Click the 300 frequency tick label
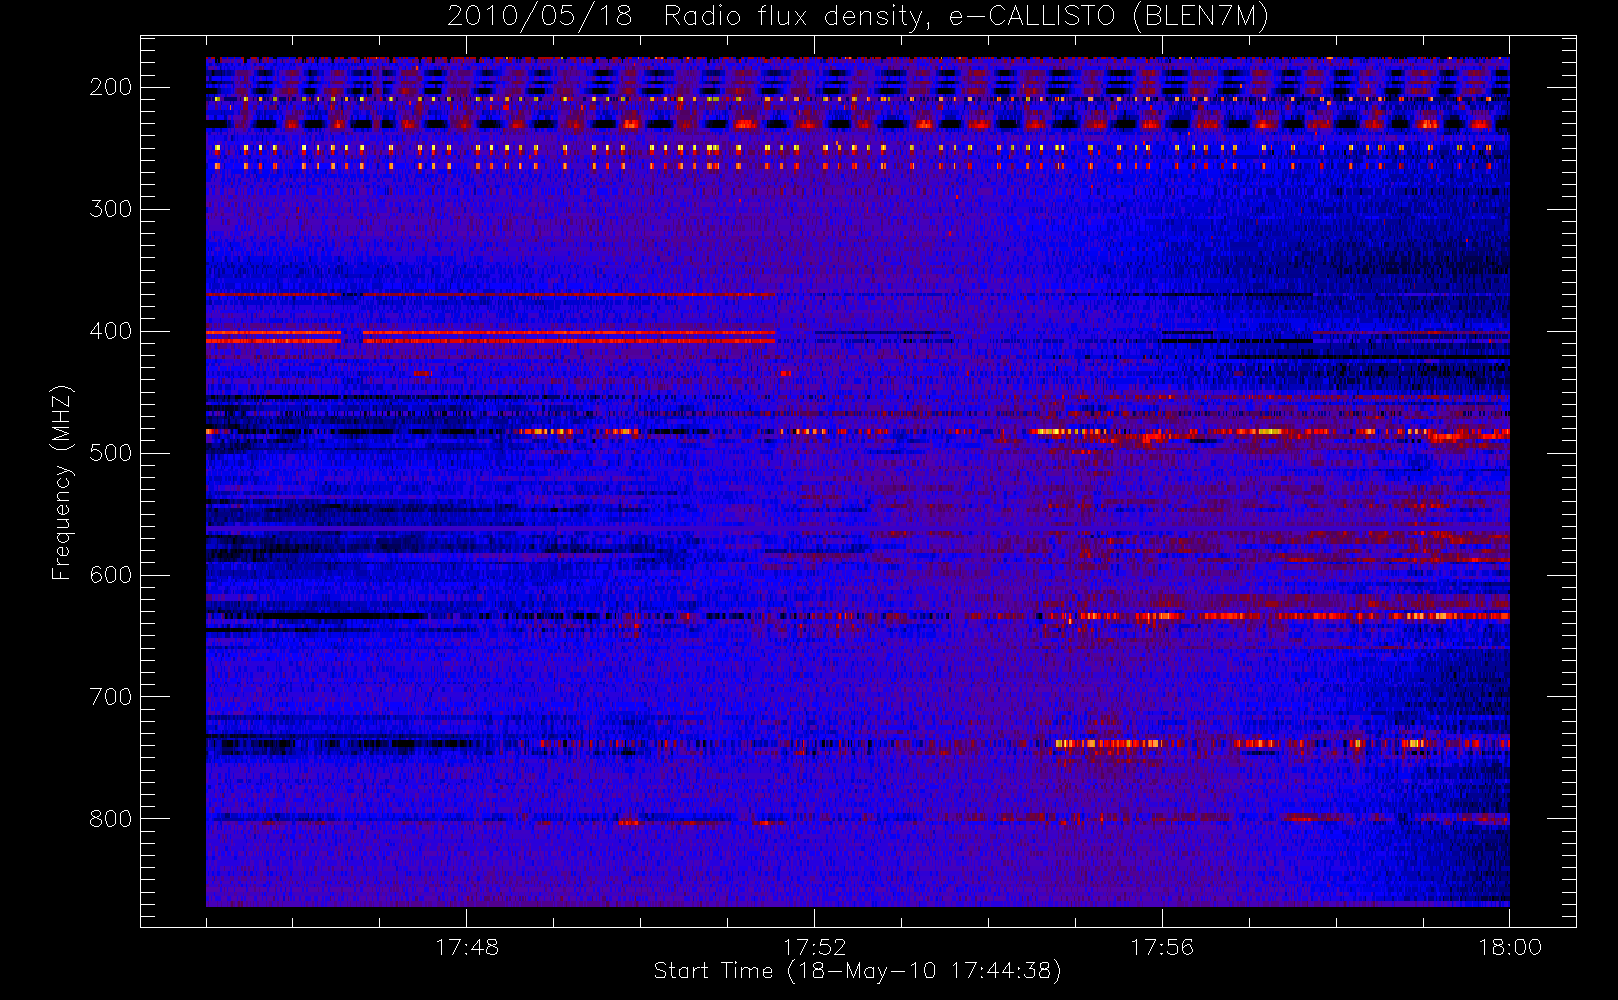The image size is (1618, 1000). [x=111, y=209]
